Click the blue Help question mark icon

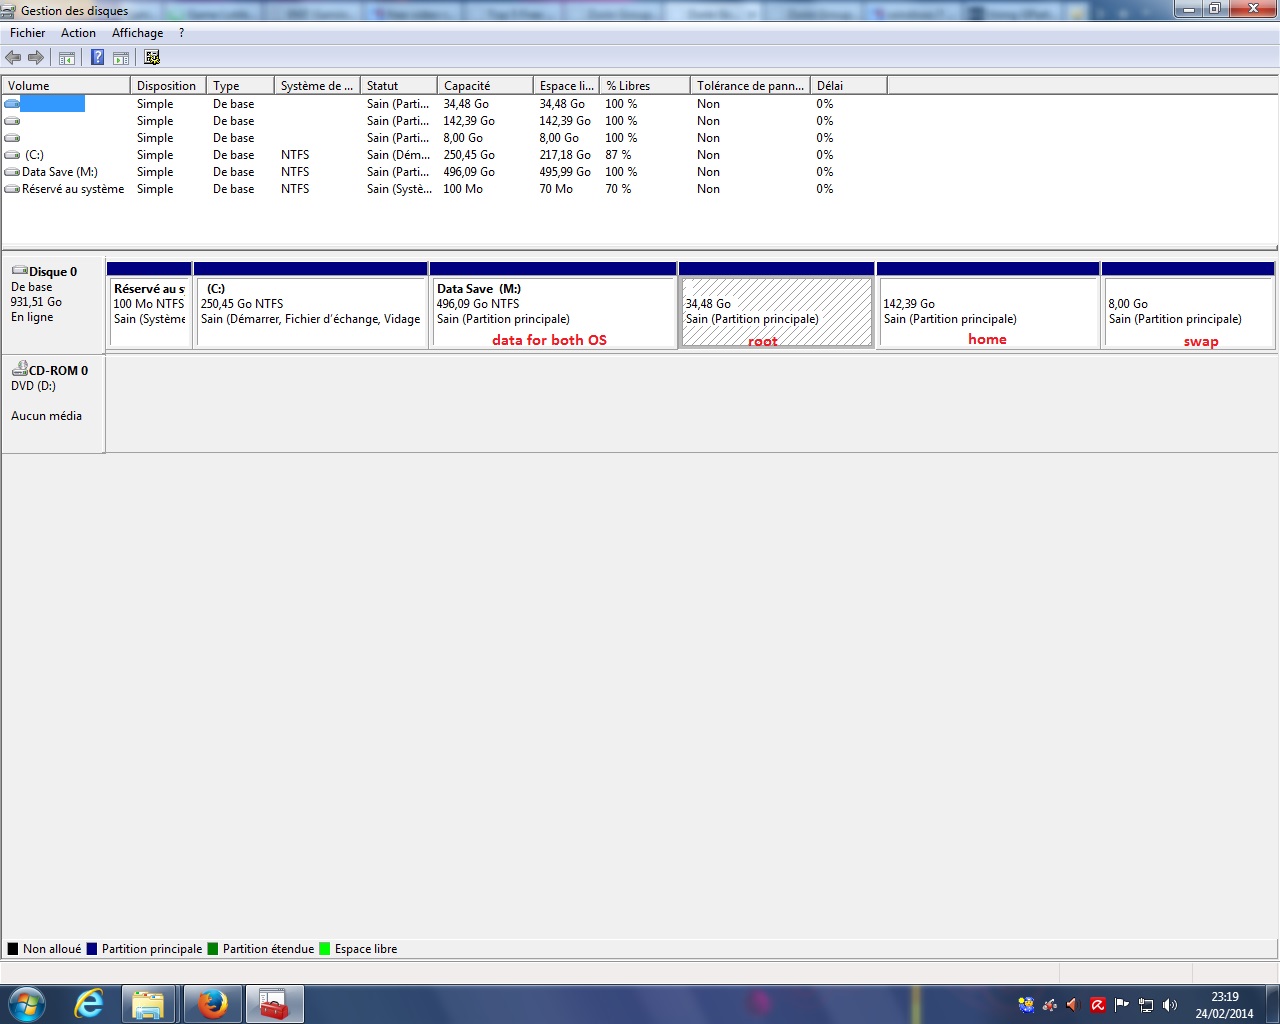[97, 58]
